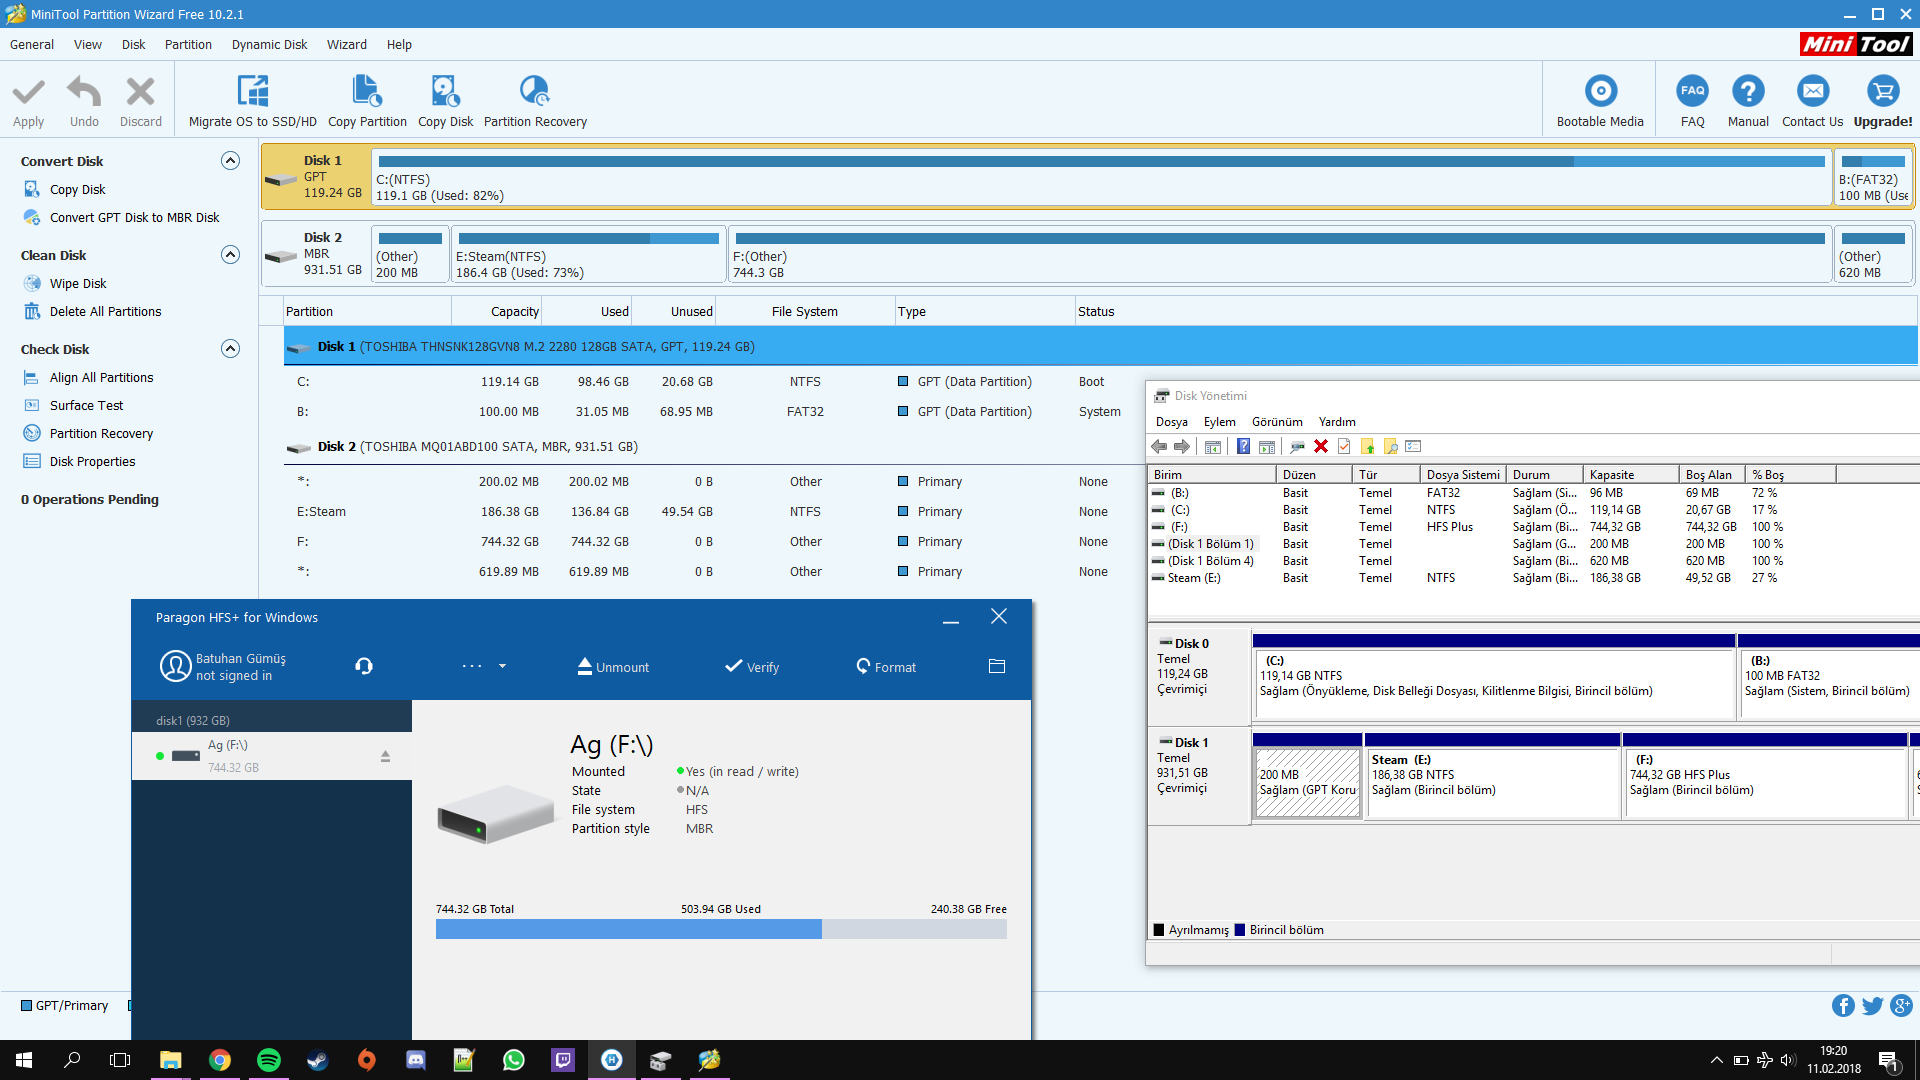1920x1080 pixels.
Task: Launch Partition Recovery from toolbar
Action: tap(535, 92)
